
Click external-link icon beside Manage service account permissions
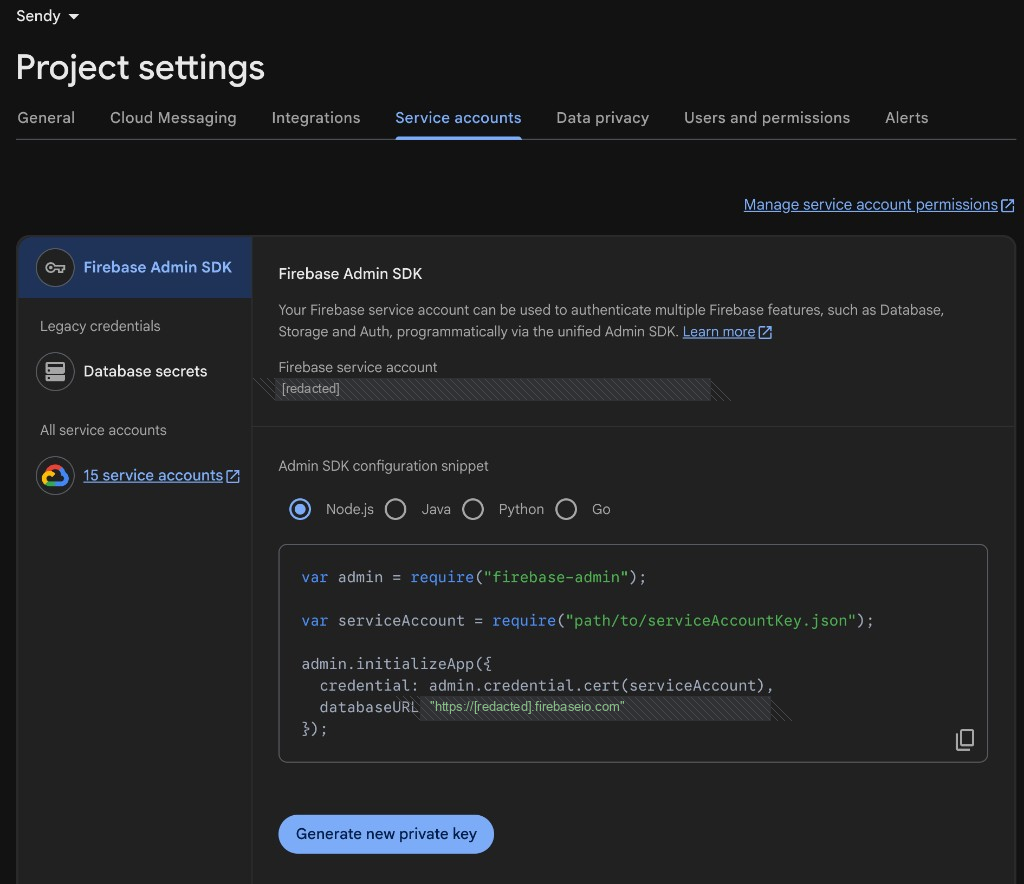point(1008,205)
